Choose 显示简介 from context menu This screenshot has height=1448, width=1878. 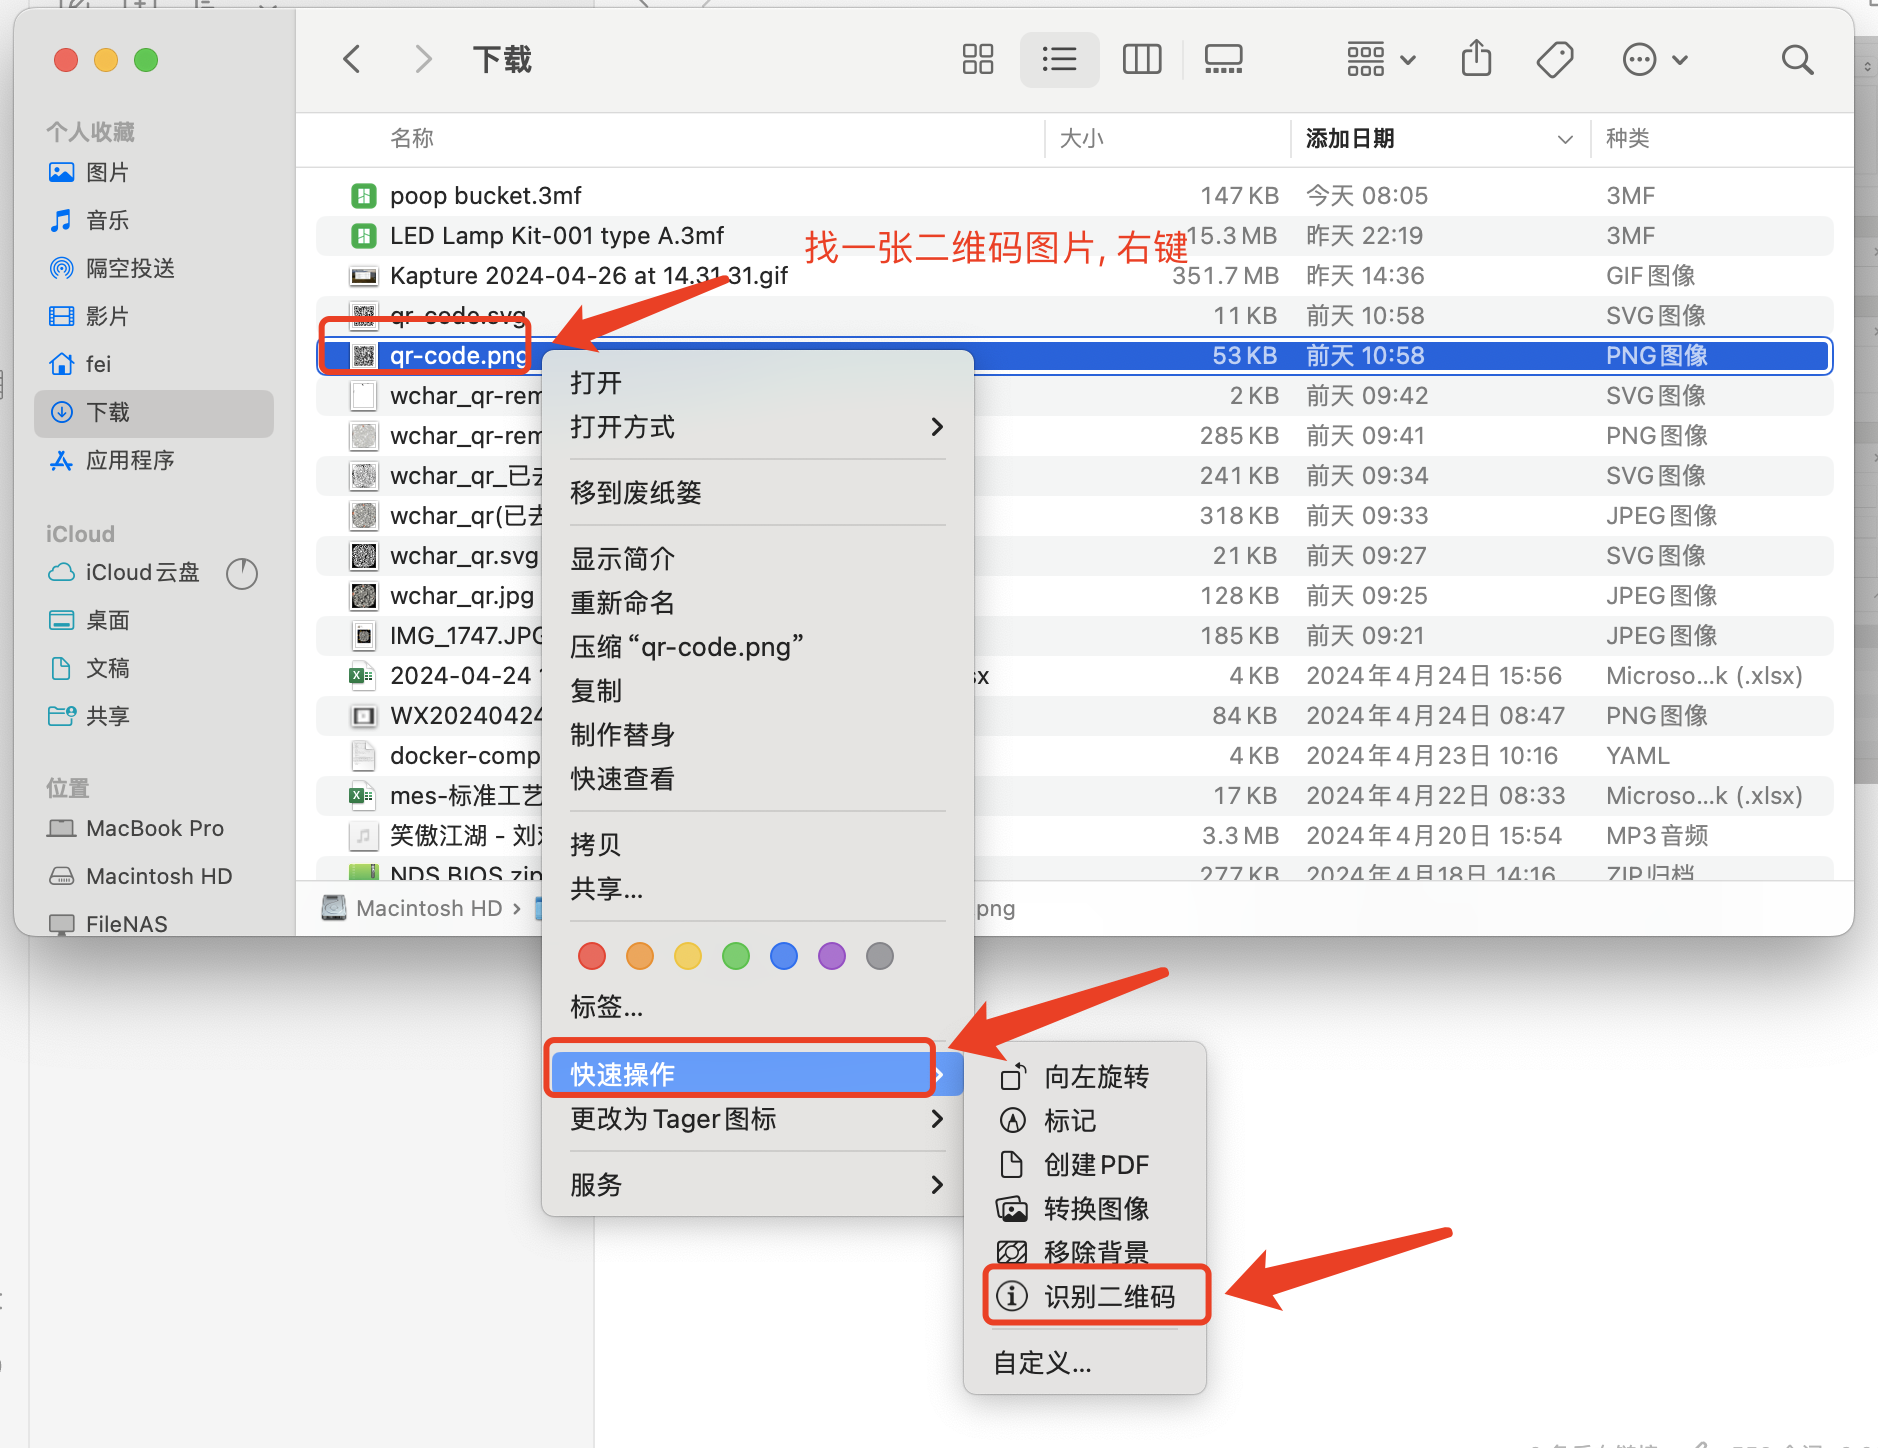(757, 558)
